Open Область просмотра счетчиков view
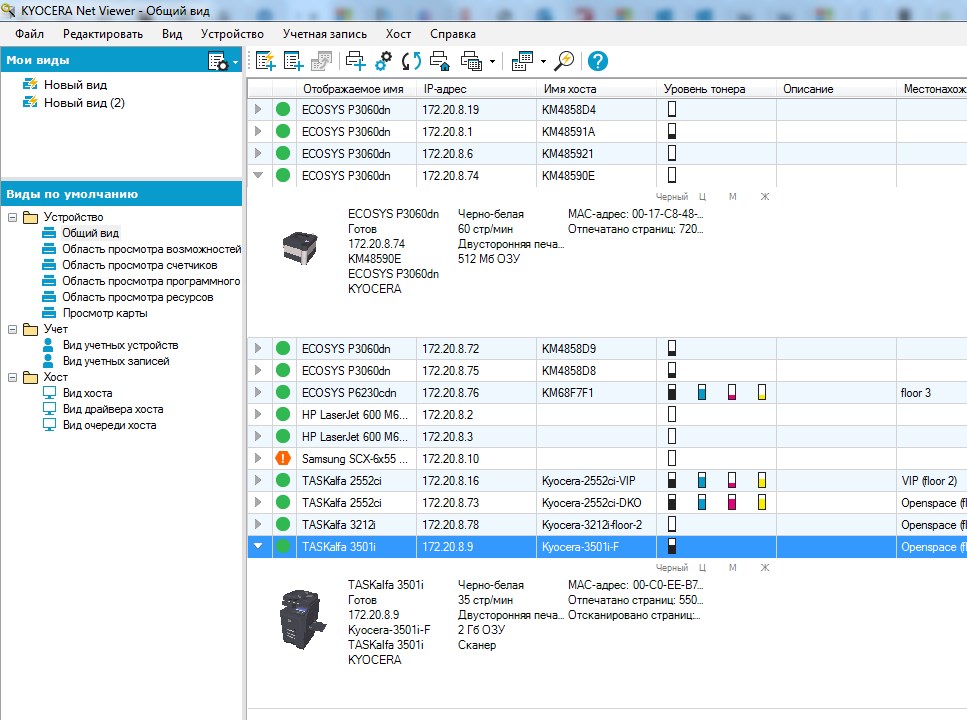Screen dimensions: 967x720 coord(139,265)
